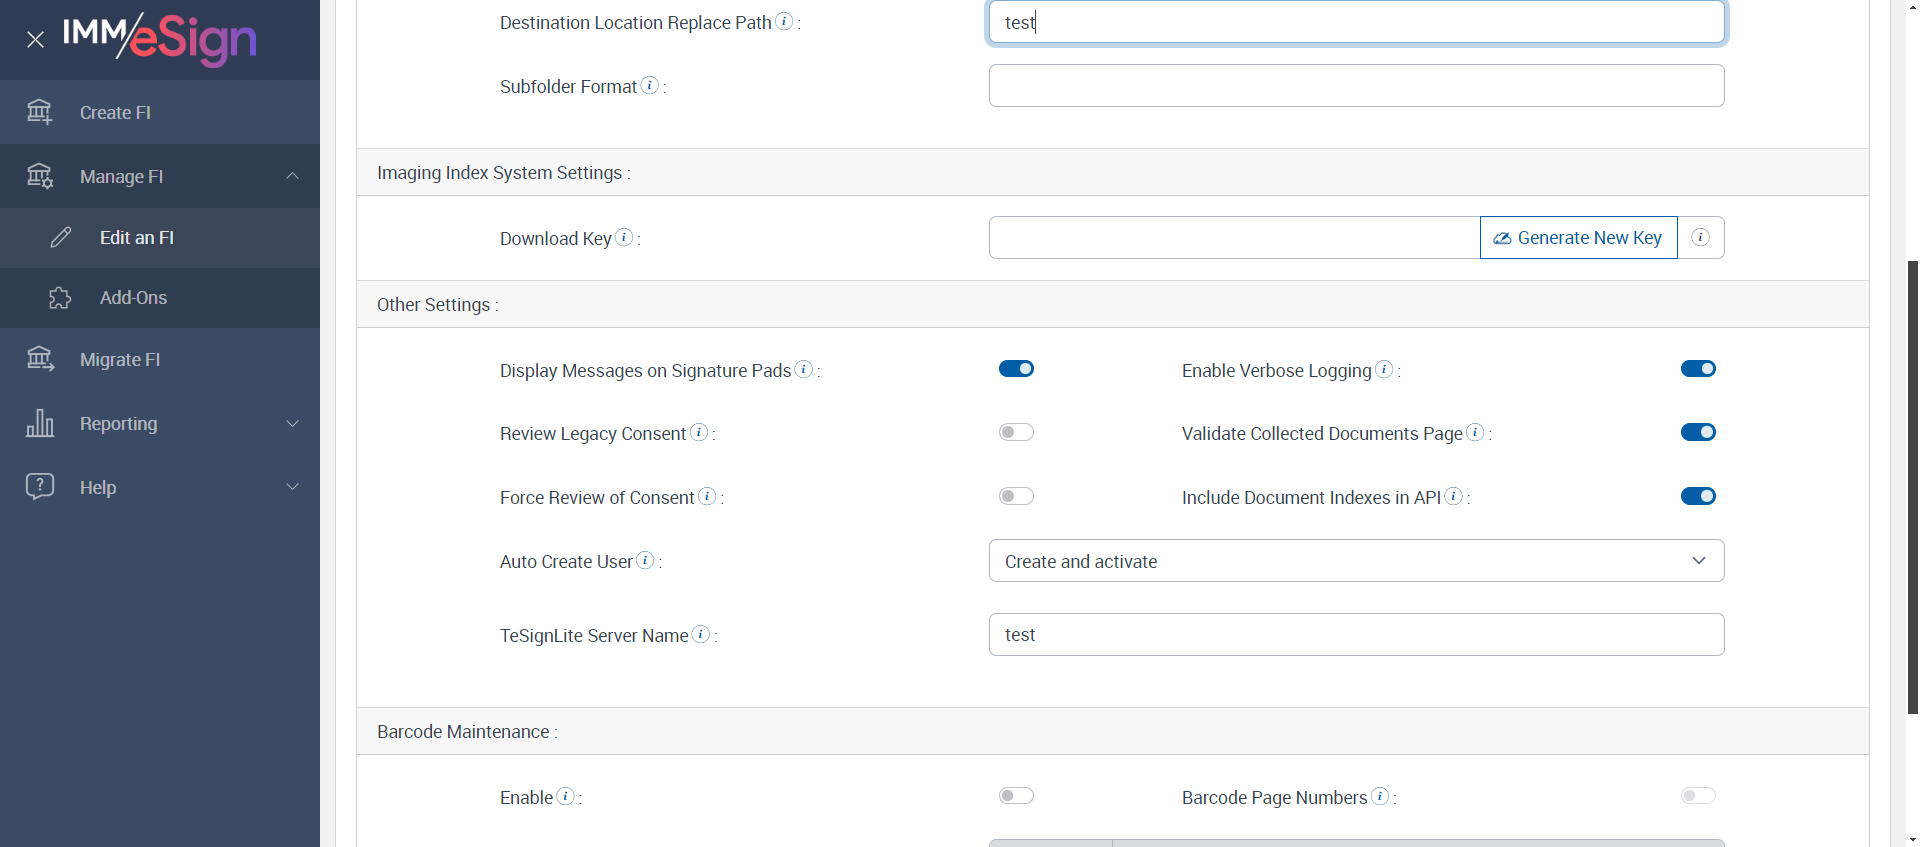
Task: Click the Generate New Key button
Action: point(1578,238)
